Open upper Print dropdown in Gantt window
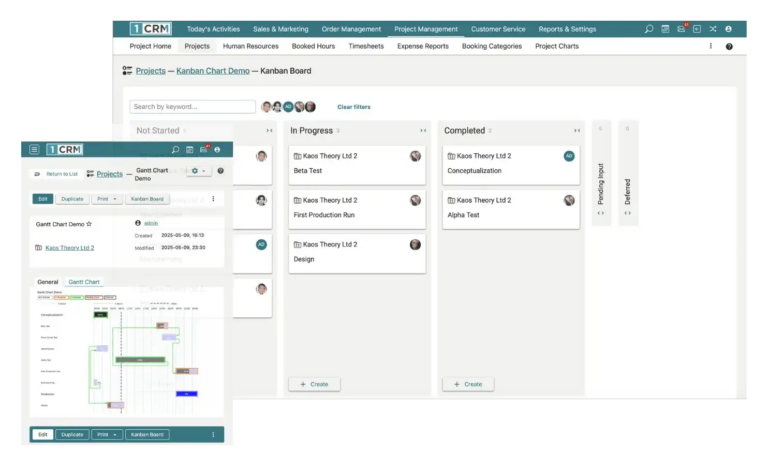This screenshot has height=466, width=768. click(x=106, y=199)
